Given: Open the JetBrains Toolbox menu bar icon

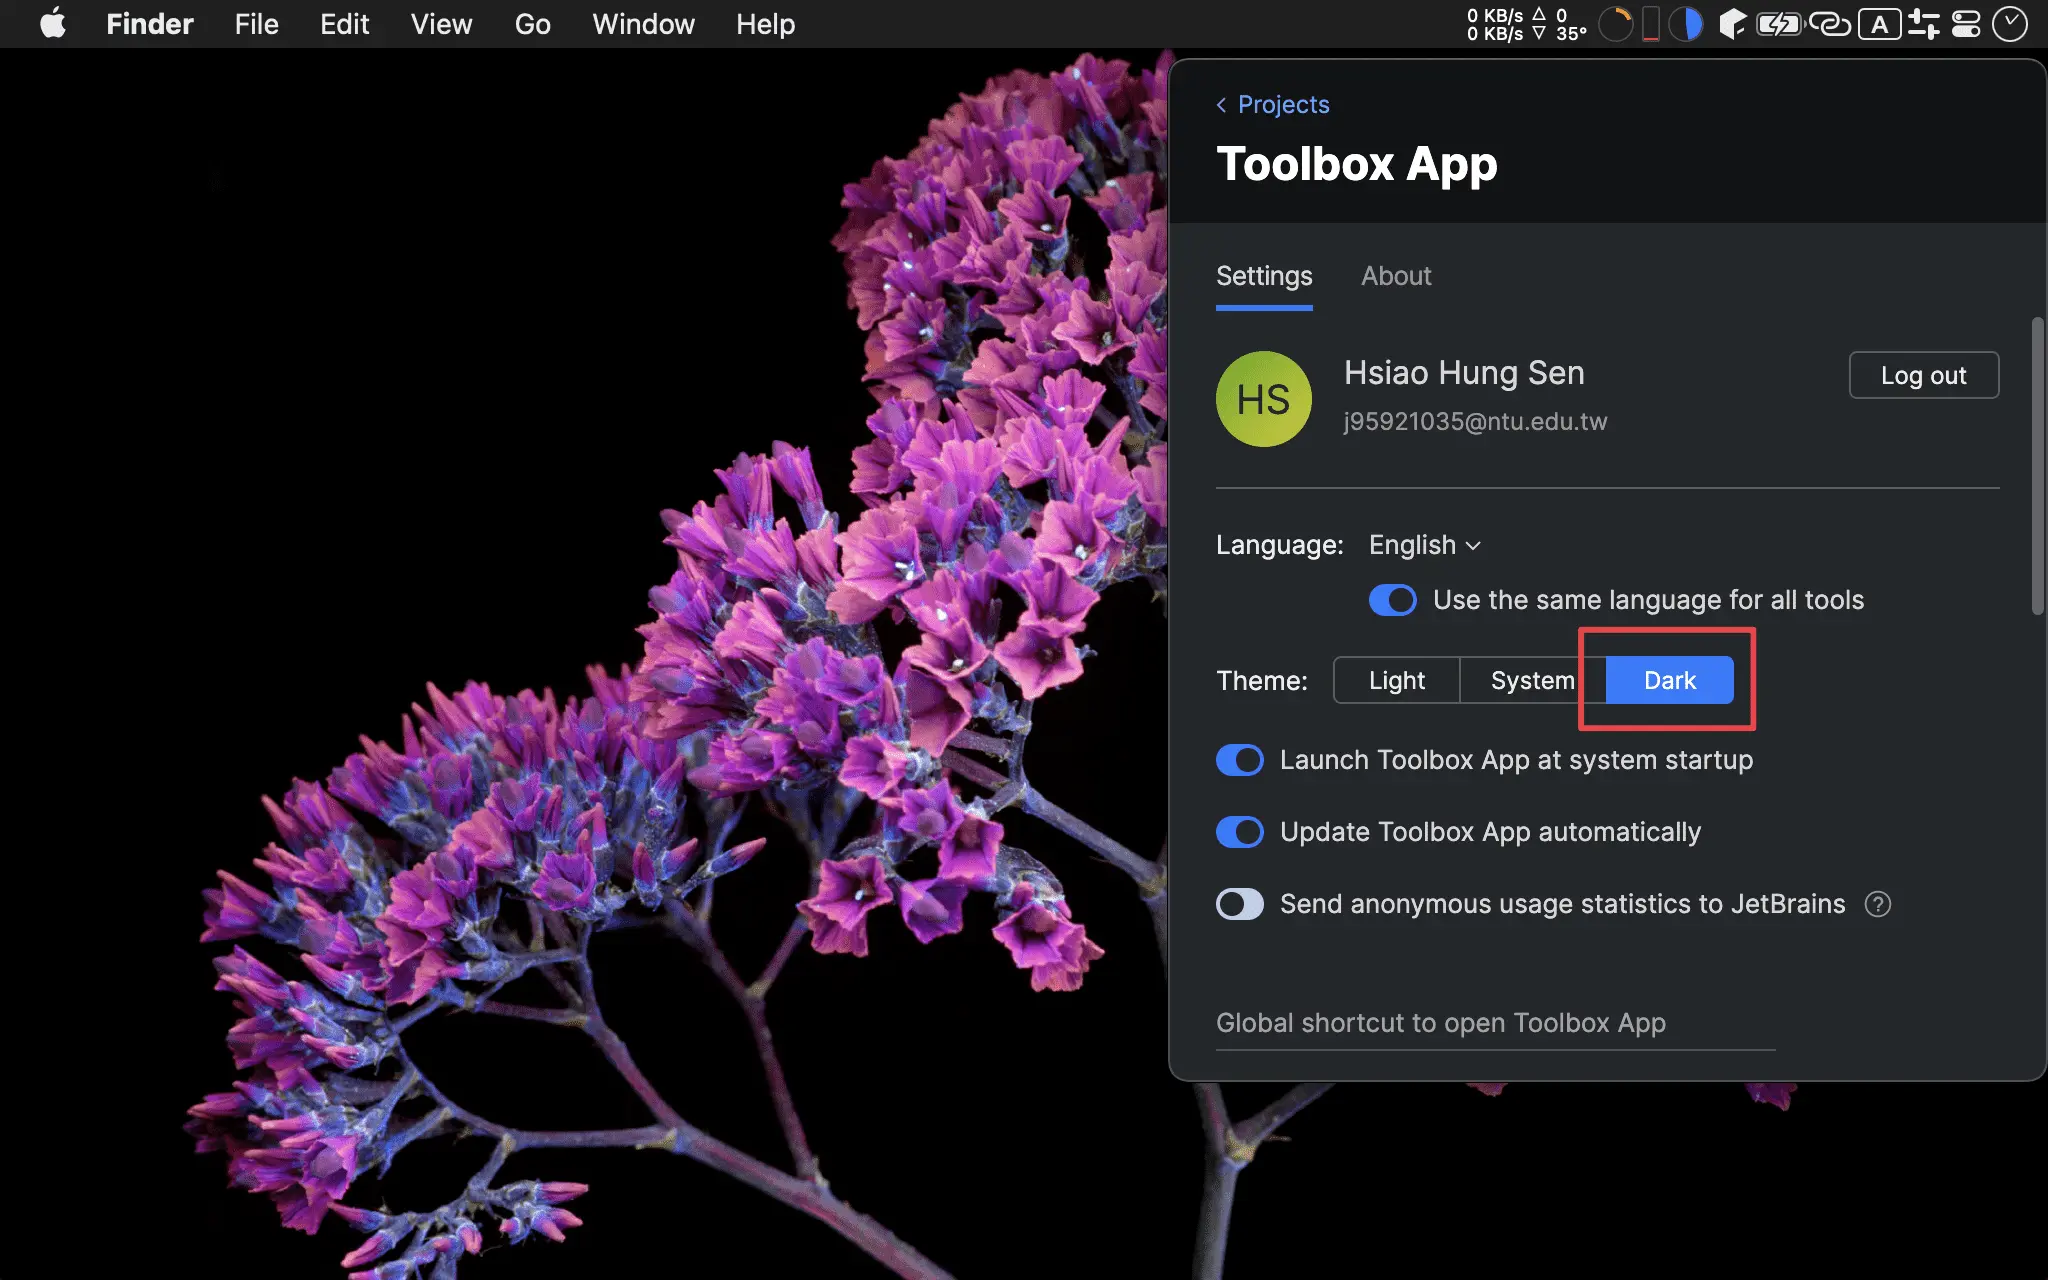Looking at the screenshot, I should pyautogui.click(x=1732, y=24).
